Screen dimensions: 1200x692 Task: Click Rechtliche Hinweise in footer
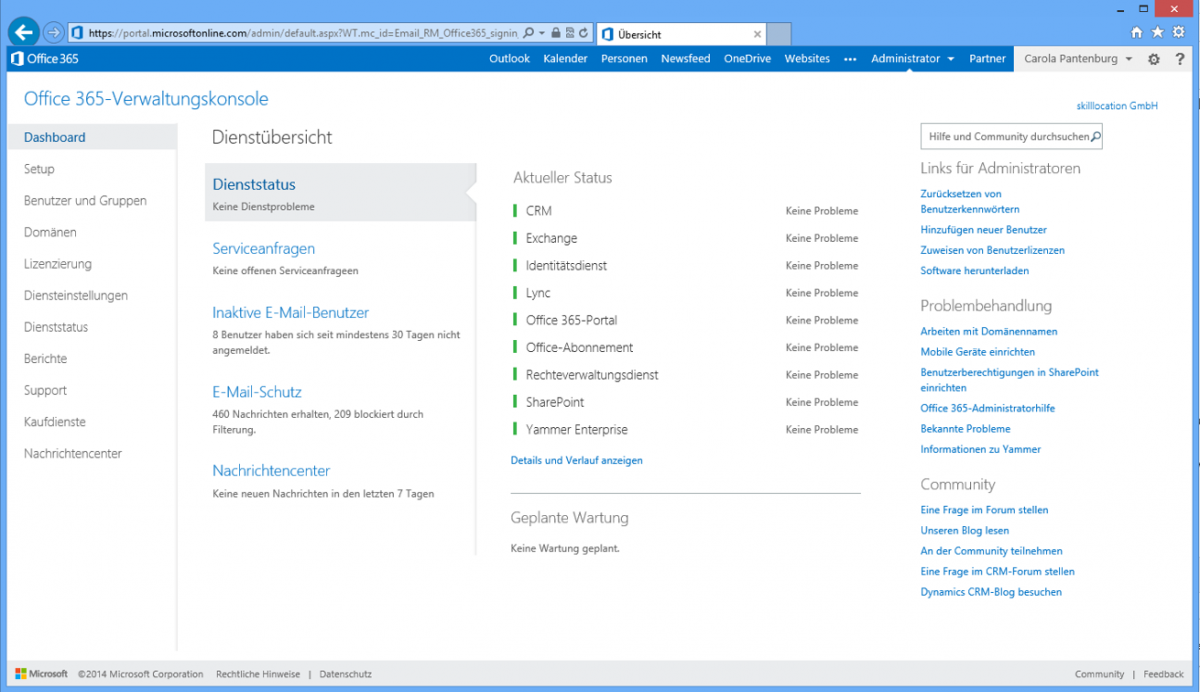click(258, 674)
